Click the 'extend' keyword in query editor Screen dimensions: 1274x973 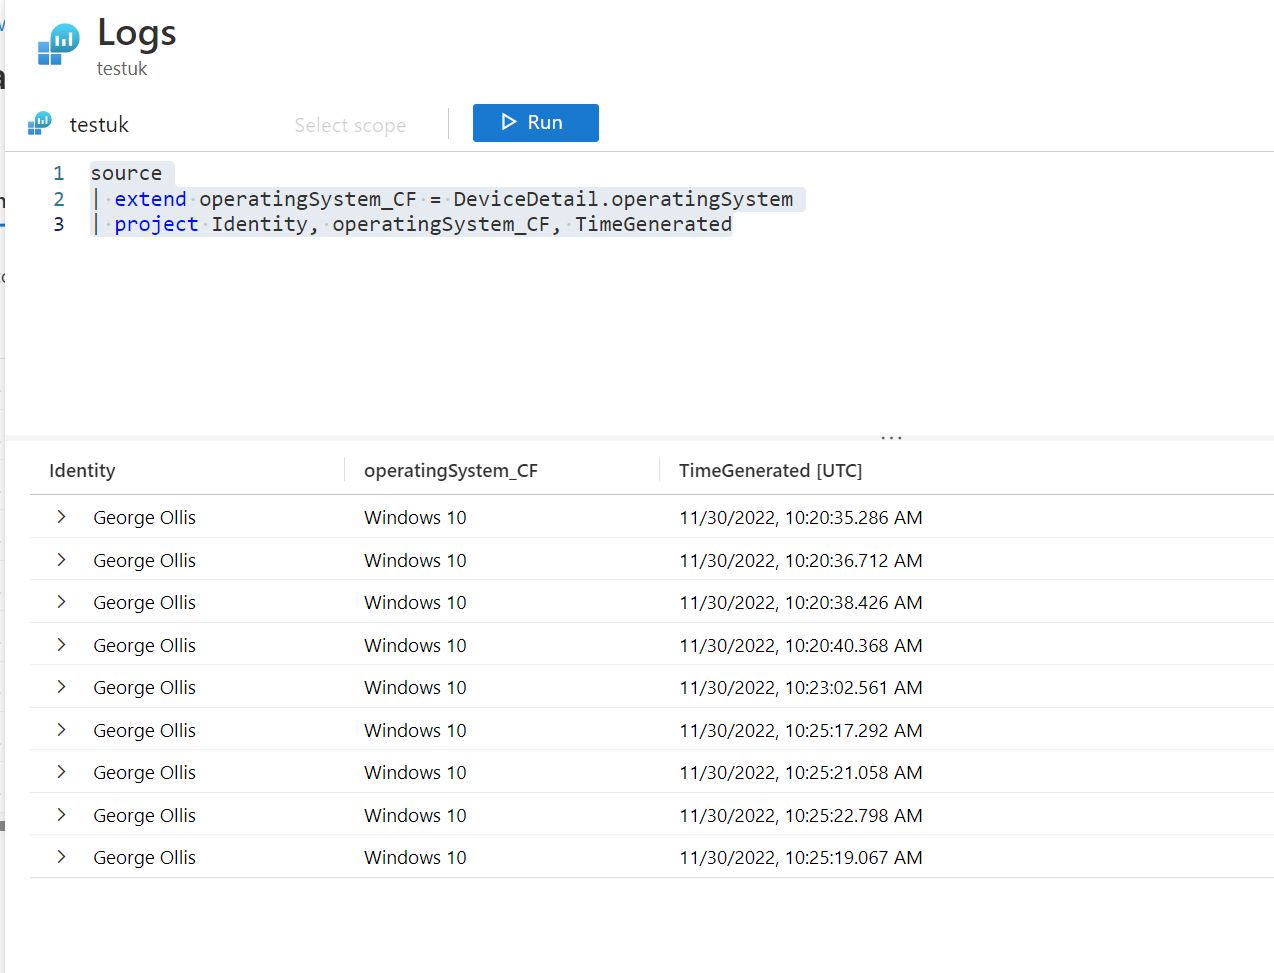coord(150,199)
